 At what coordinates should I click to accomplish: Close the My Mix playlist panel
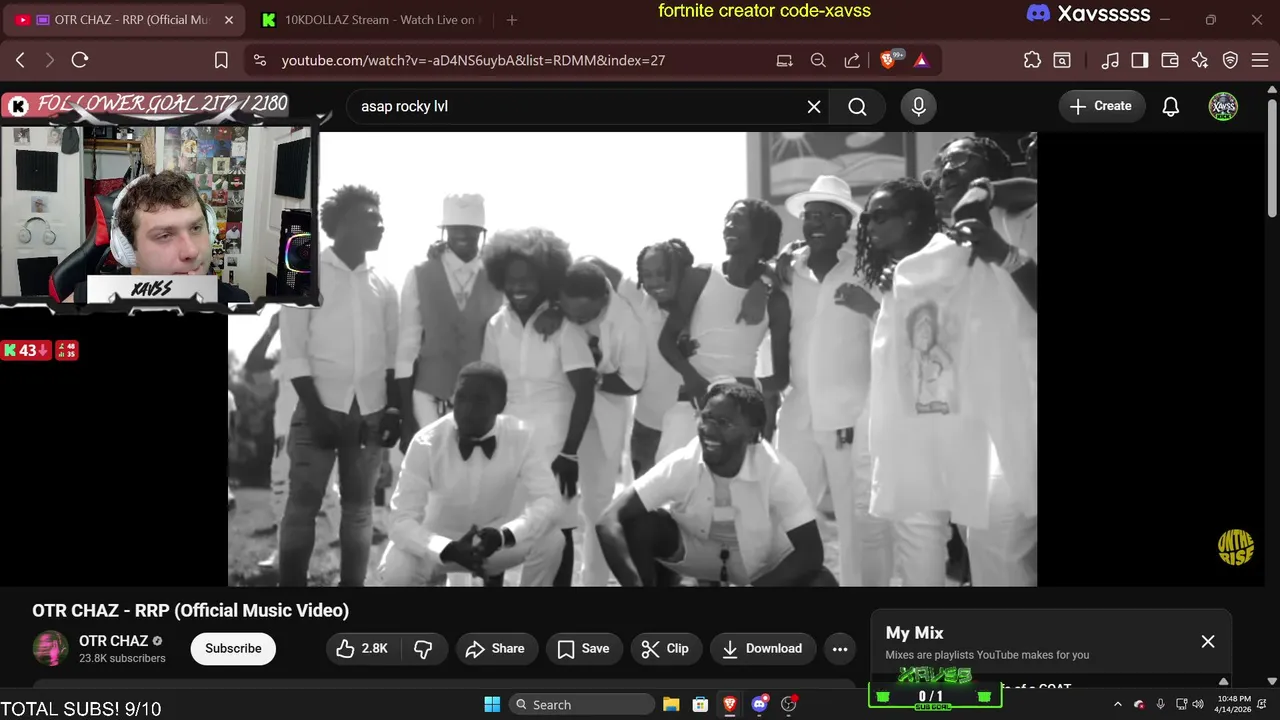1208,642
